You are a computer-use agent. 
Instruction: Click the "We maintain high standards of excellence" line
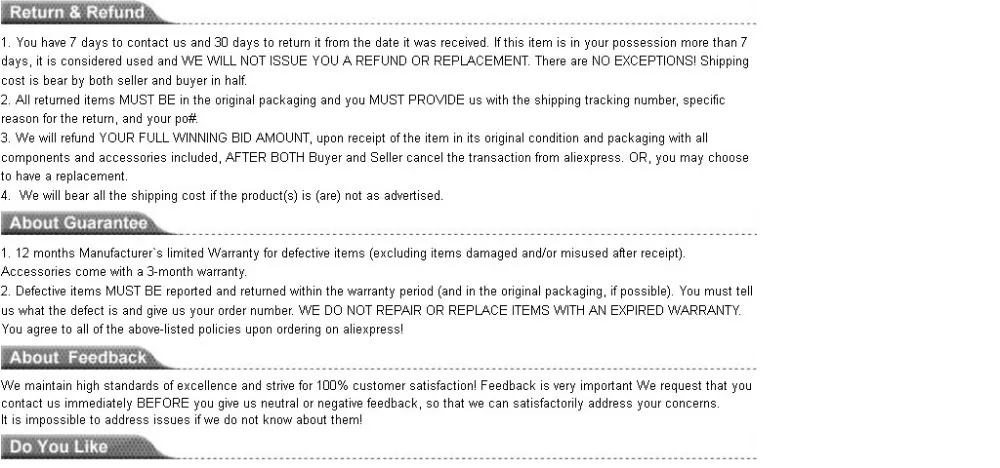click(375, 385)
